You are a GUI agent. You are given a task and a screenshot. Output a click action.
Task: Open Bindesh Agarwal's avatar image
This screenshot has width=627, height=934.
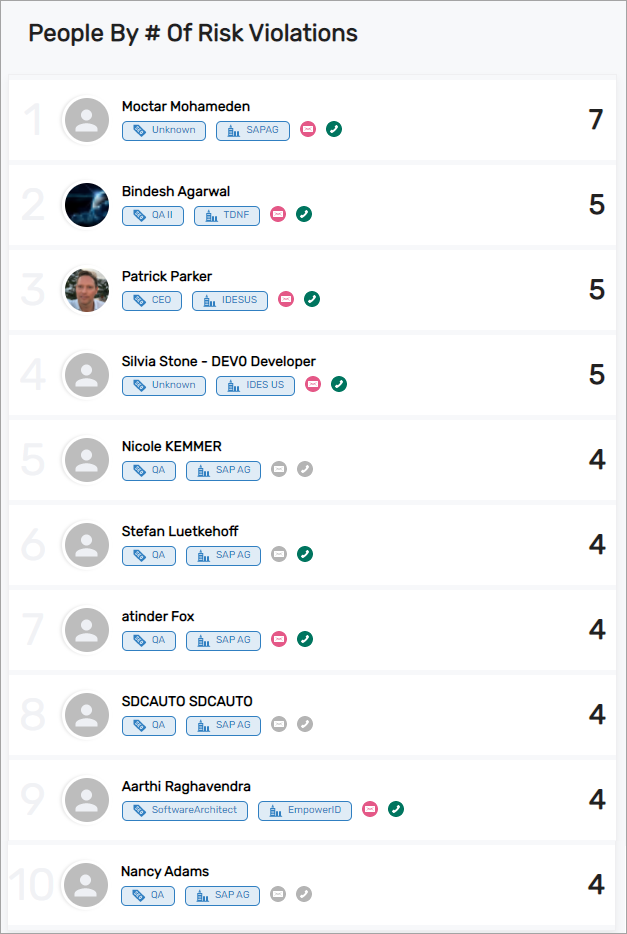click(x=87, y=205)
